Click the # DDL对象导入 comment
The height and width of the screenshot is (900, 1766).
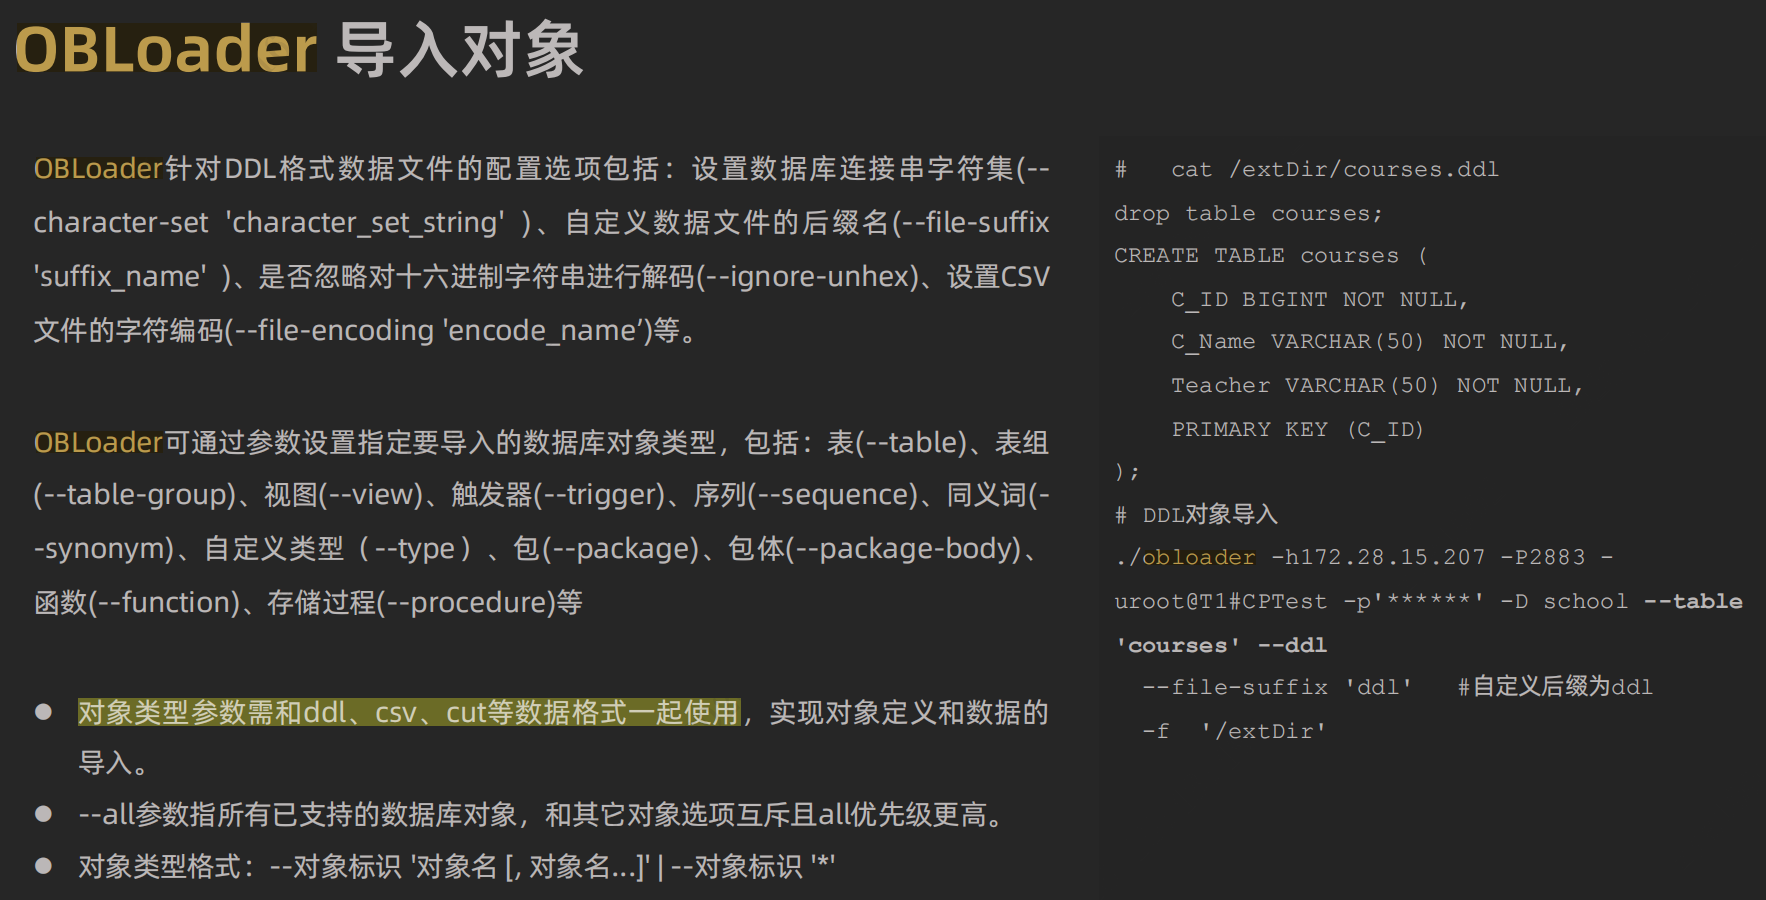point(1197,515)
